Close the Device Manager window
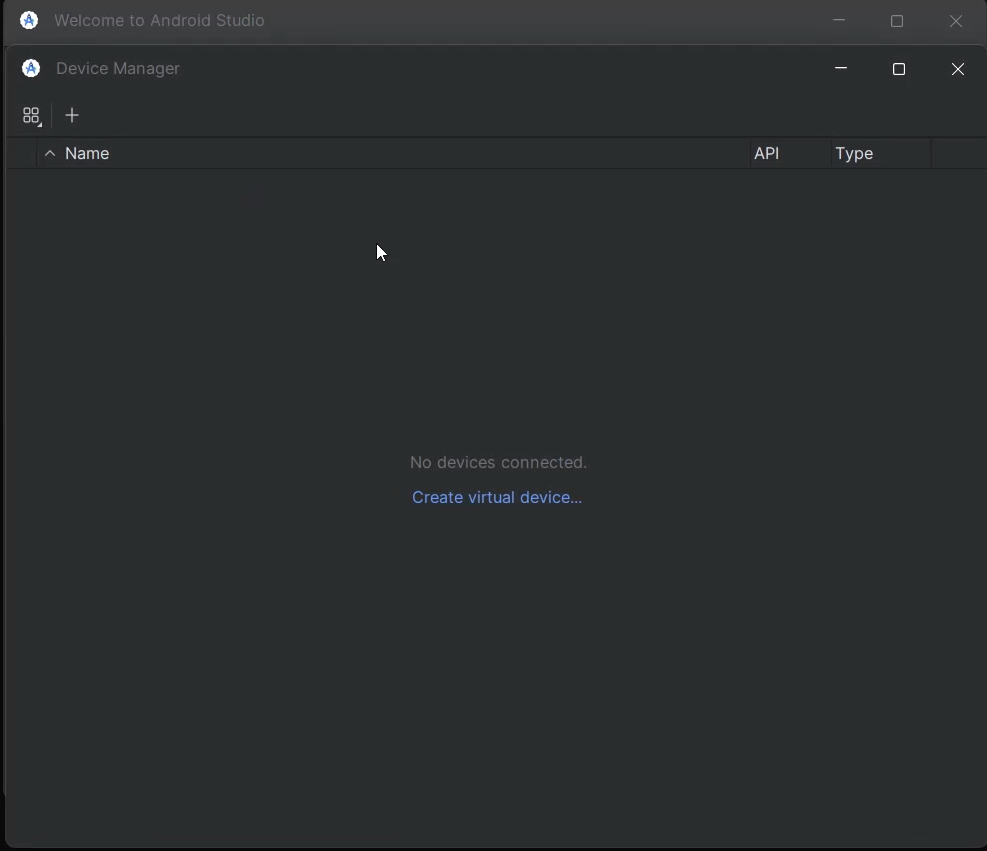Screen dimensions: 987x851 pos(958,69)
